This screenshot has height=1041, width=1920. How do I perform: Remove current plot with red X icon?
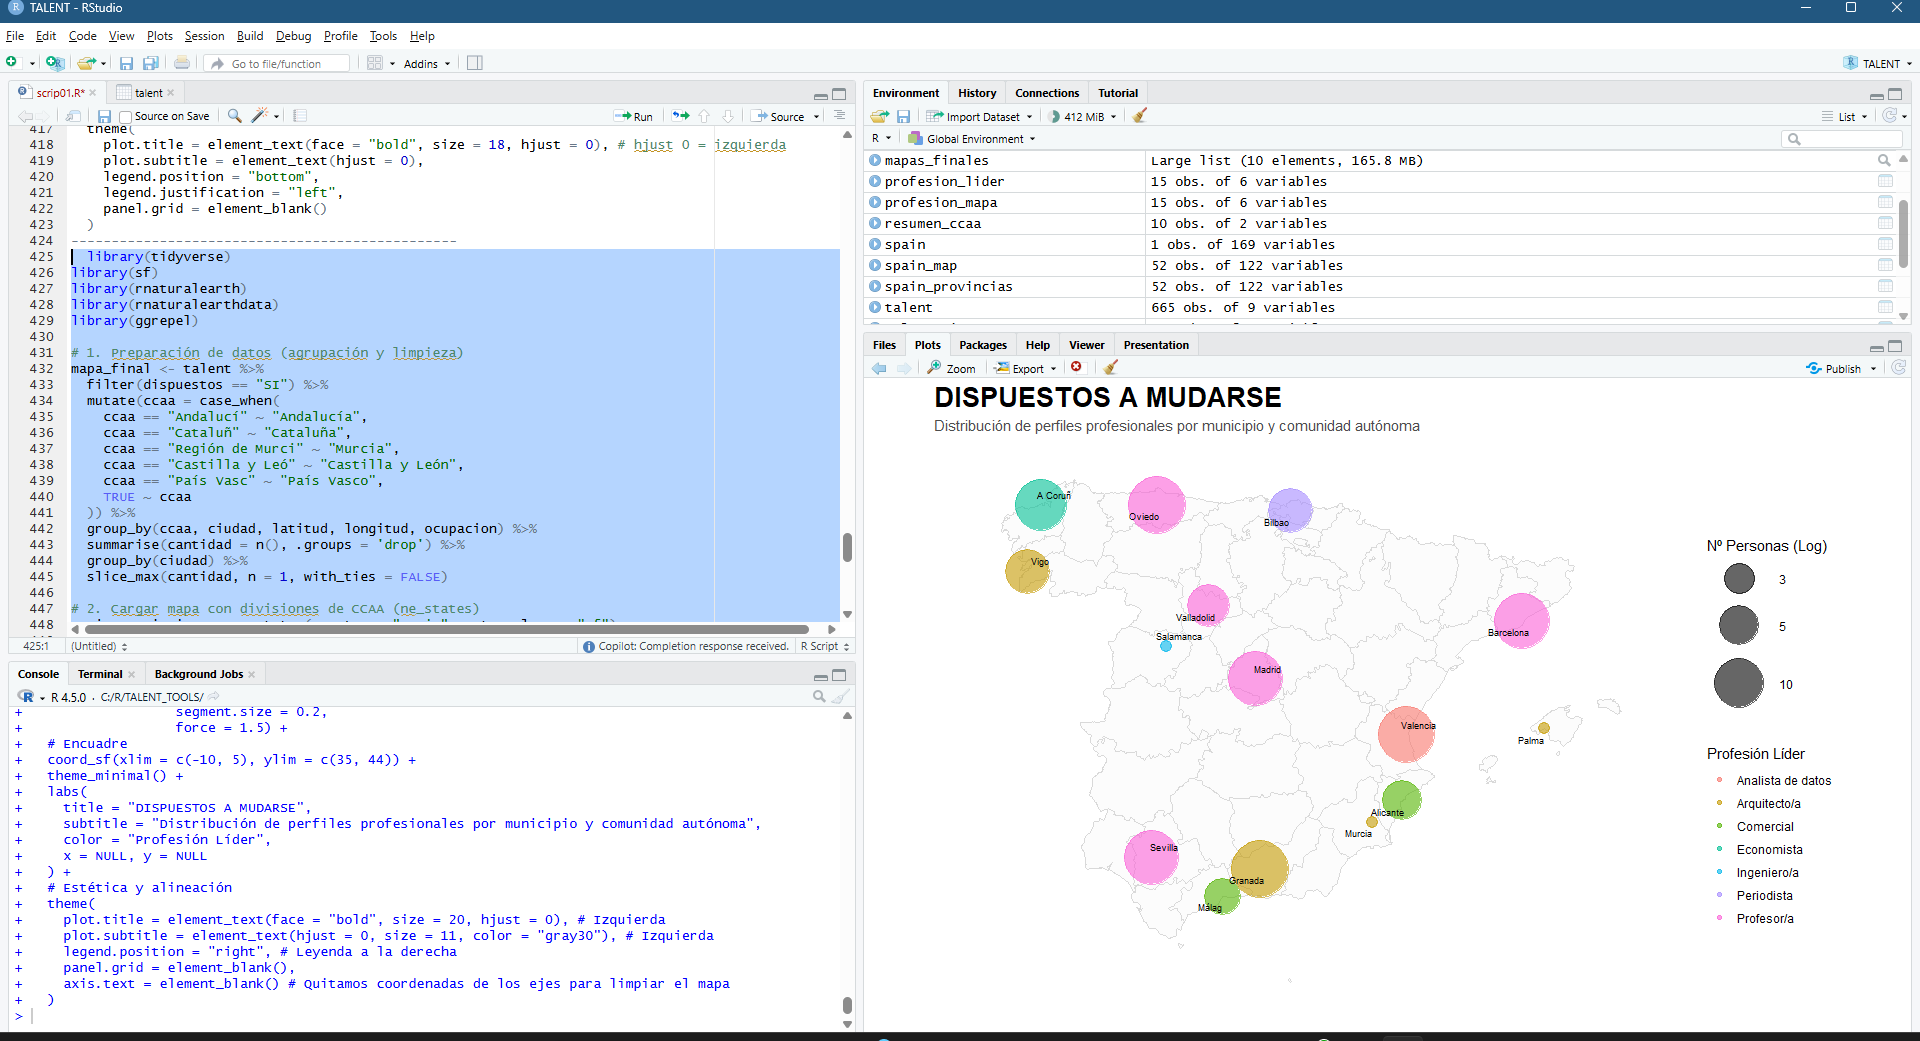[1076, 368]
